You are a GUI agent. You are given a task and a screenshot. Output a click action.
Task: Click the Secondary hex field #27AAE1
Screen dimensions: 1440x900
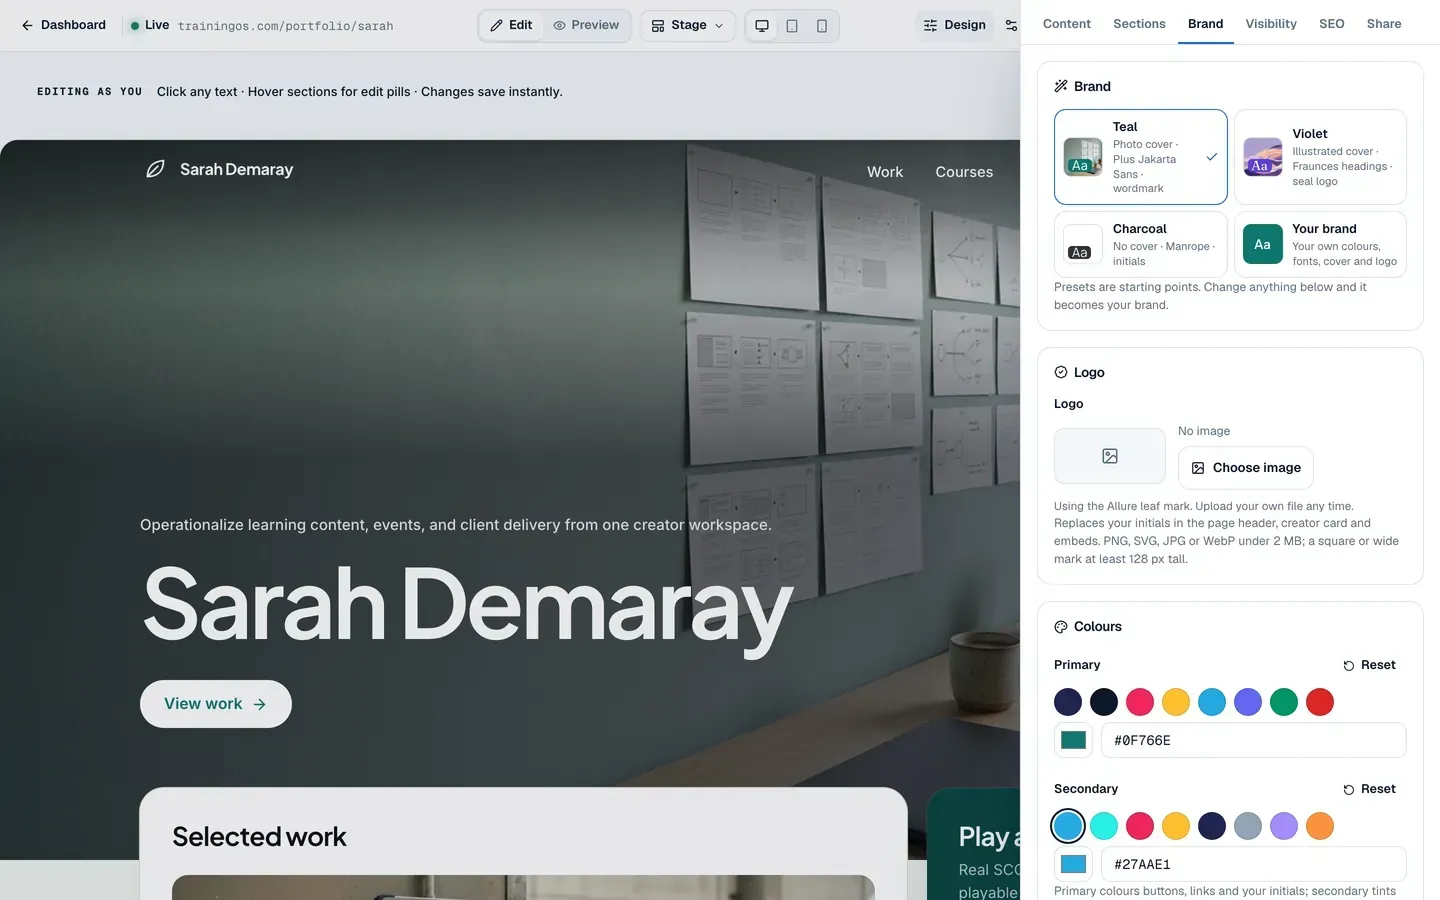[1254, 865]
